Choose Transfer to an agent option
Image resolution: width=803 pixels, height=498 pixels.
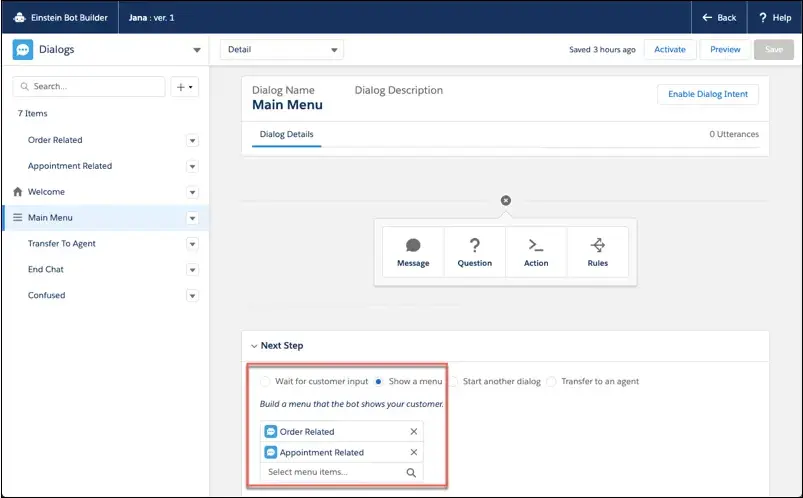[551, 381]
